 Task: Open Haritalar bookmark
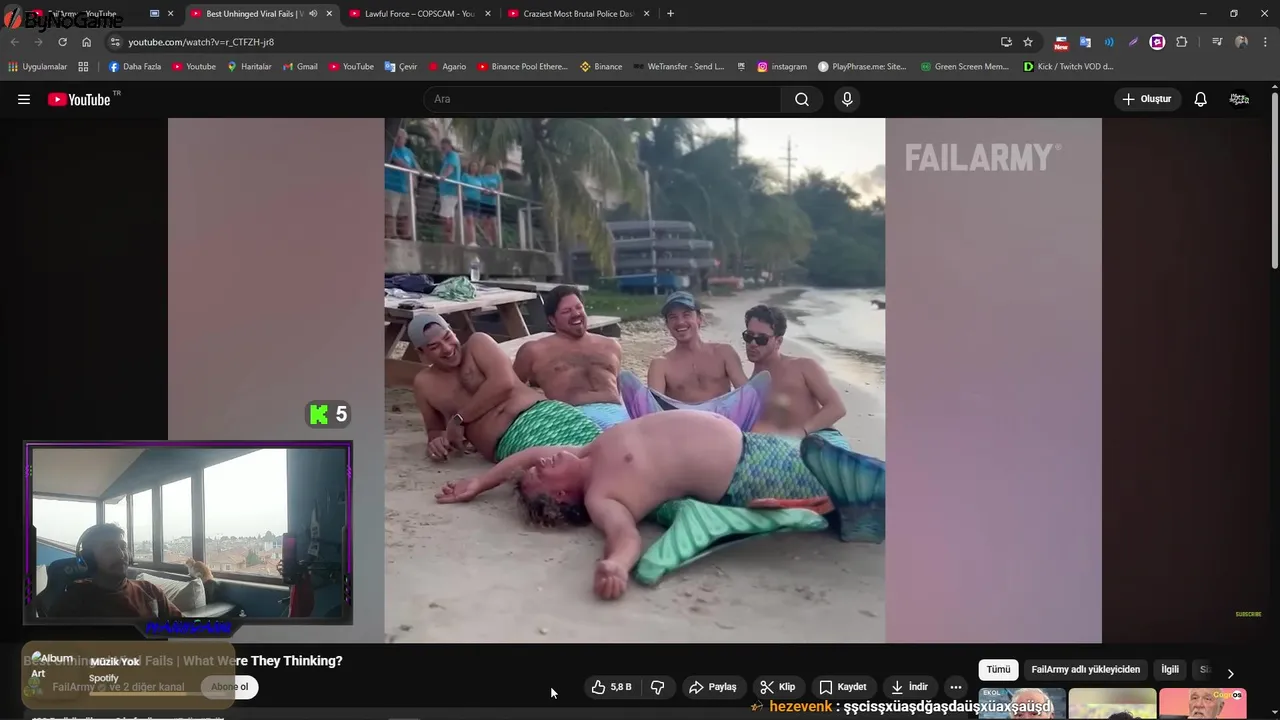tap(249, 67)
